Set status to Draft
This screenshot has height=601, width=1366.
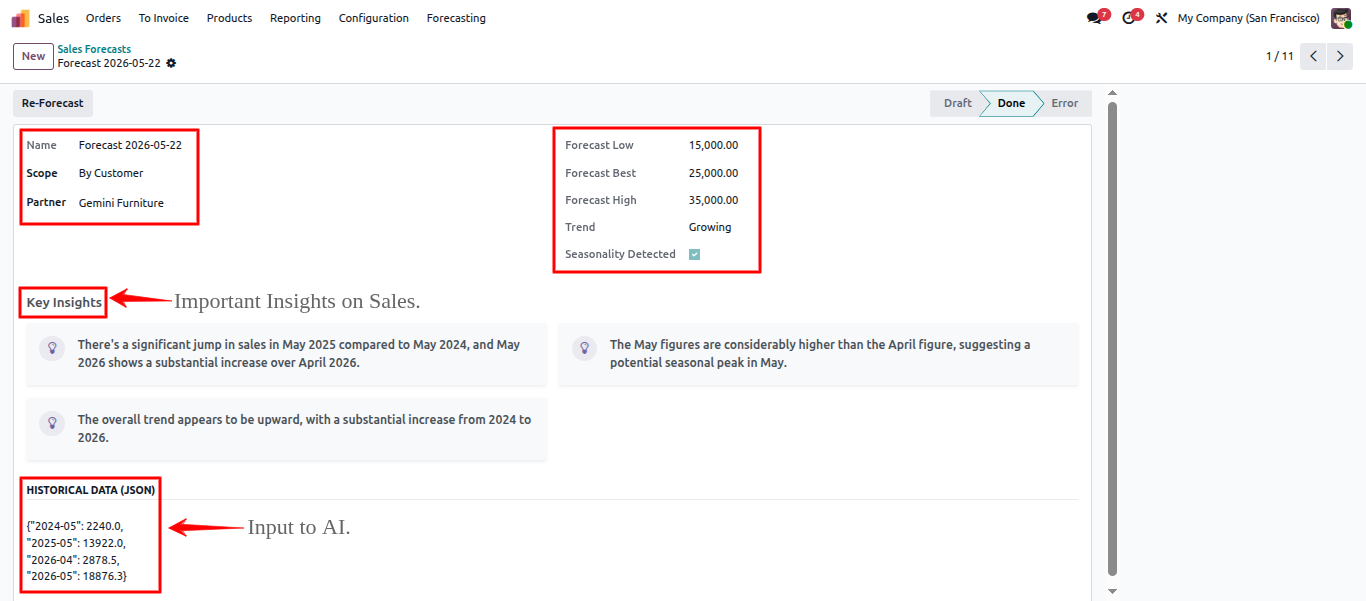coord(956,103)
